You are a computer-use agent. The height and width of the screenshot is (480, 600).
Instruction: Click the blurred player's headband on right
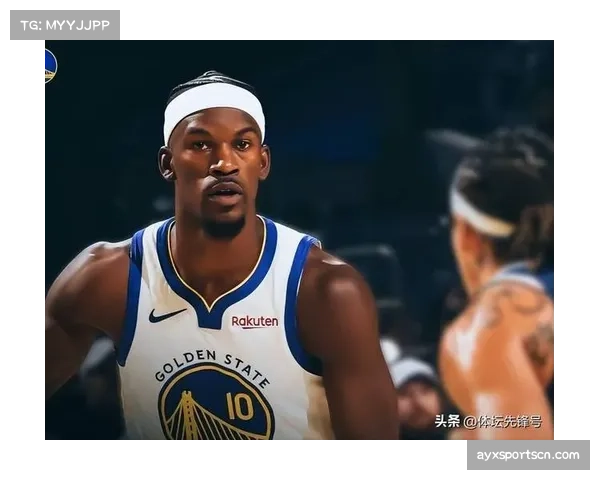[480, 214]
